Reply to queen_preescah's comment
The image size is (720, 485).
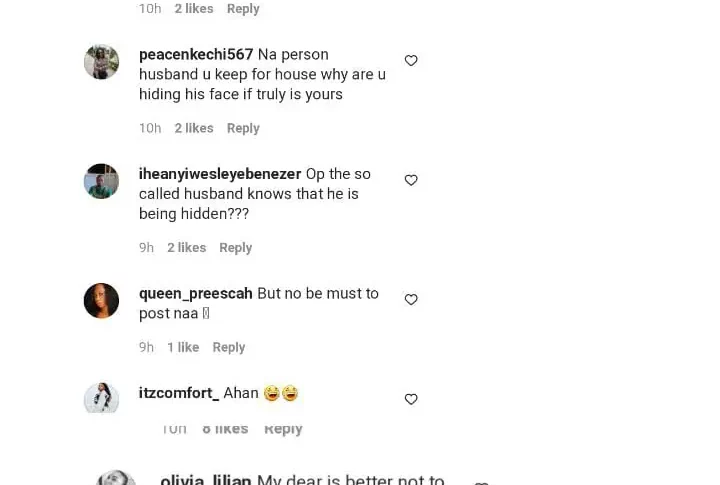229,347
